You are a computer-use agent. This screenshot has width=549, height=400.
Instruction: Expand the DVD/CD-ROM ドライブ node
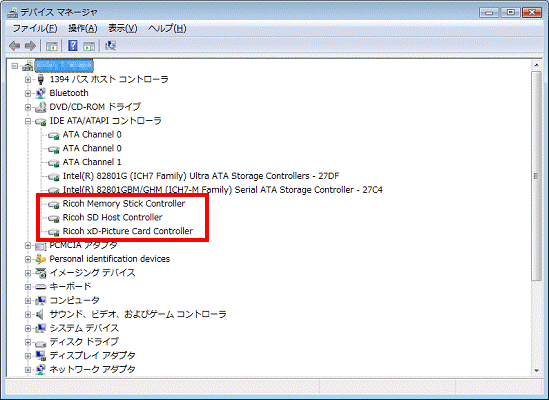pyautogui.click(x=28, y=107)
